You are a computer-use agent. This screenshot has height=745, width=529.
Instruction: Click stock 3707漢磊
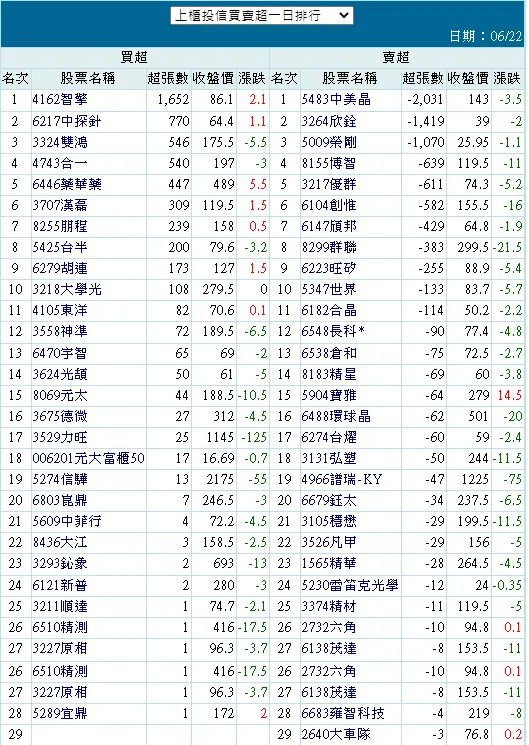click(60, 205)
